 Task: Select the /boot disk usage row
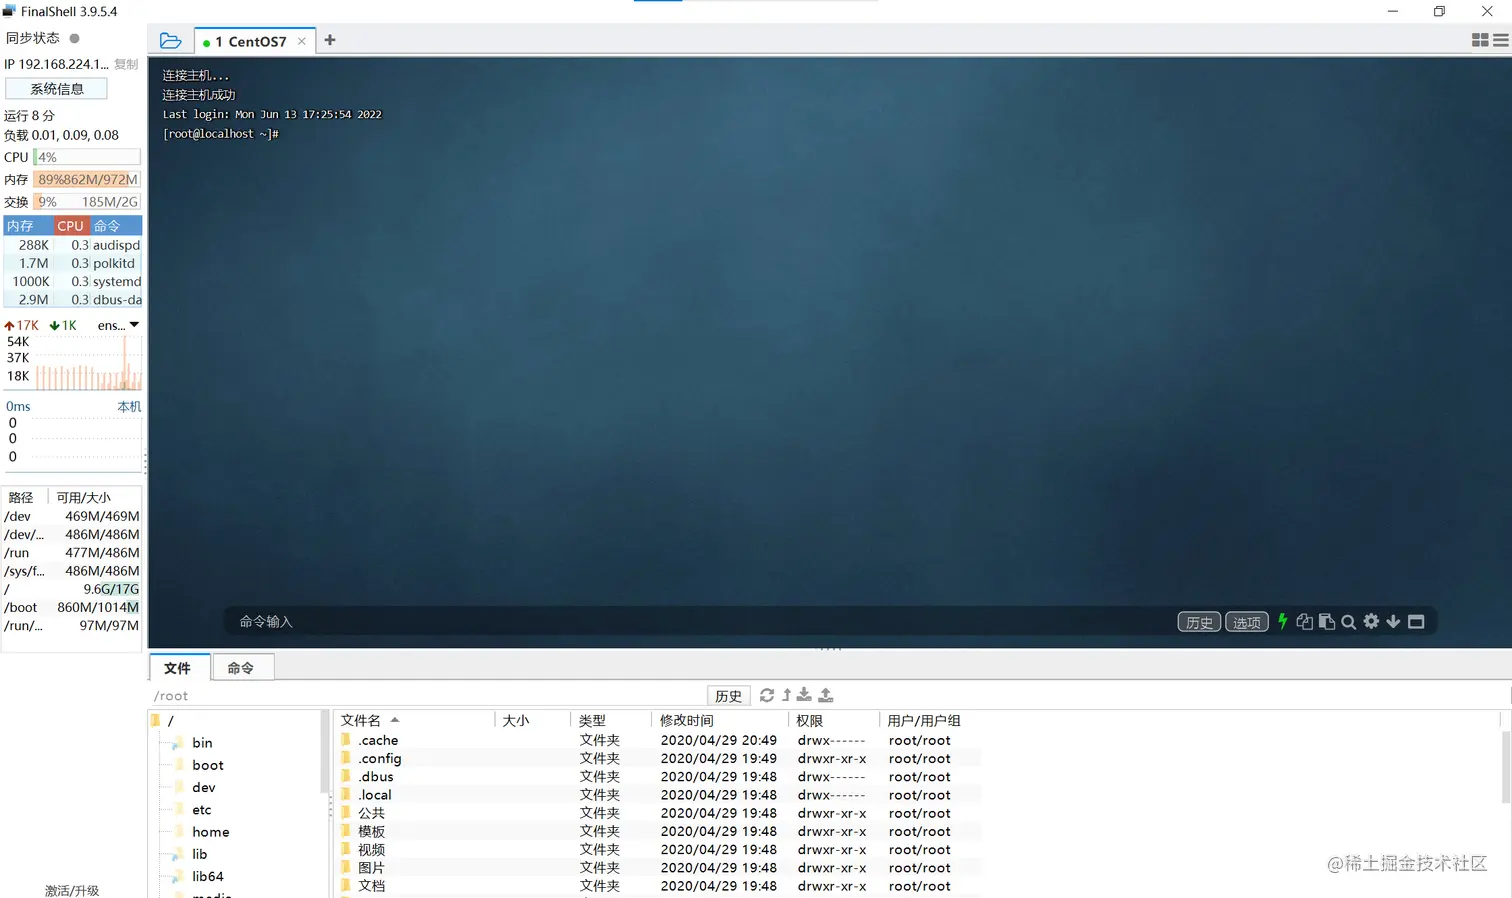[72, 607]
